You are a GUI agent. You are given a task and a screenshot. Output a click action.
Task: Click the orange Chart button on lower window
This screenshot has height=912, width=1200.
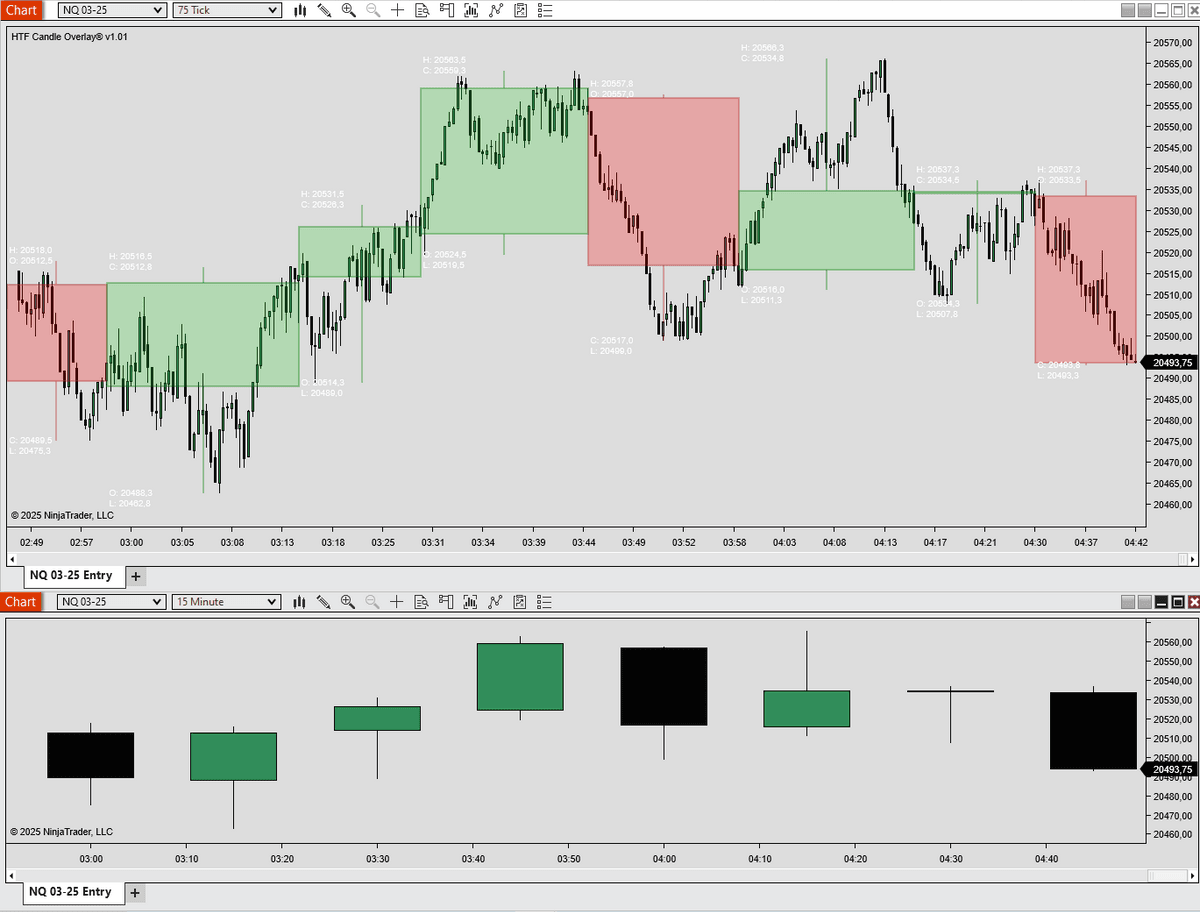21,602
